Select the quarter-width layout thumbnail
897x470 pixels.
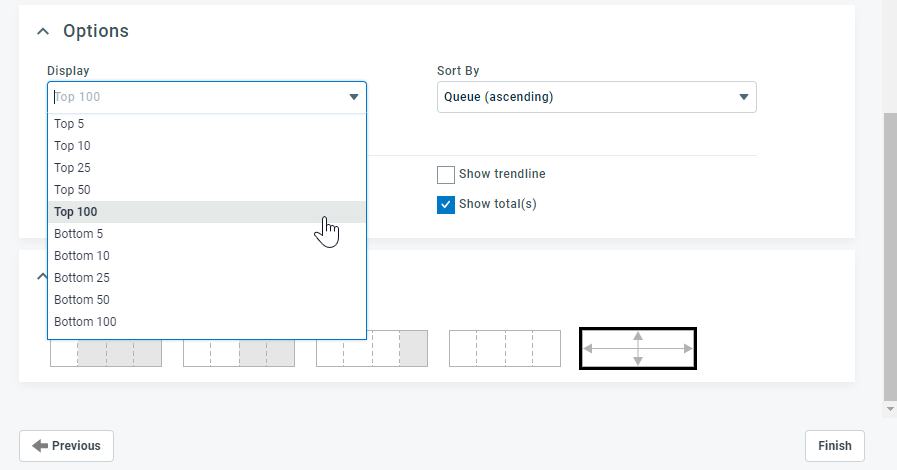(x=372, y=349)
